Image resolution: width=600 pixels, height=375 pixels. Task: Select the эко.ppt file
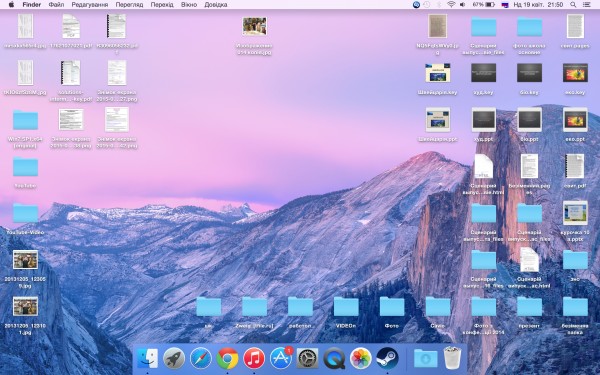575,120
